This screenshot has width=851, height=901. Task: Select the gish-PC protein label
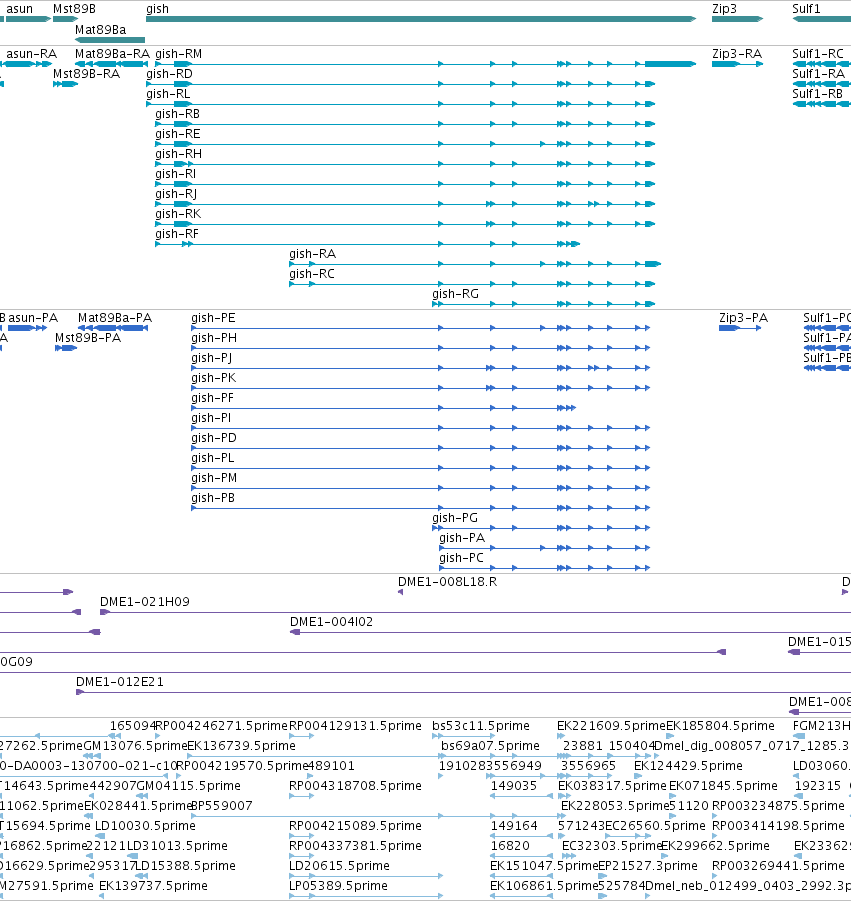tap(461, 558)
